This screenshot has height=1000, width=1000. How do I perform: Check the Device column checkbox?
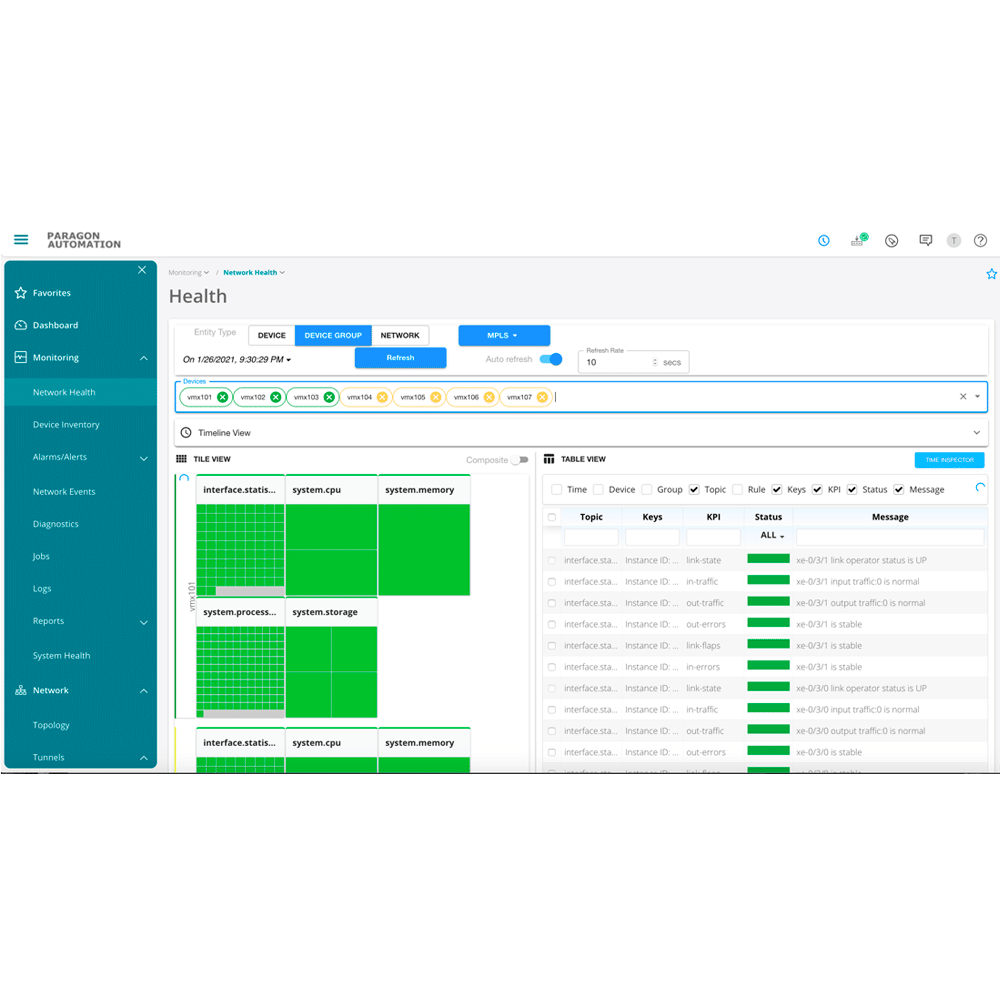598,490
